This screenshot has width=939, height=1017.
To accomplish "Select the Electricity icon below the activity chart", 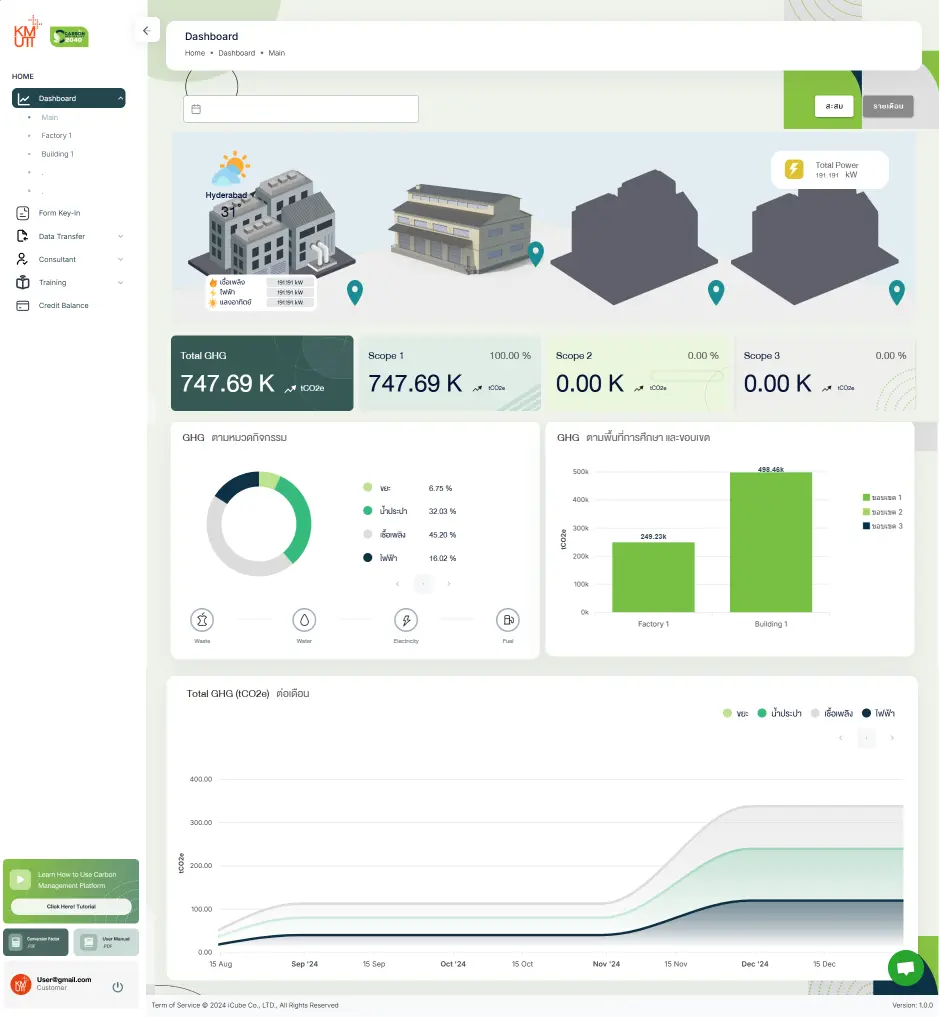I will pyautogui.click(x=406, y=620).
